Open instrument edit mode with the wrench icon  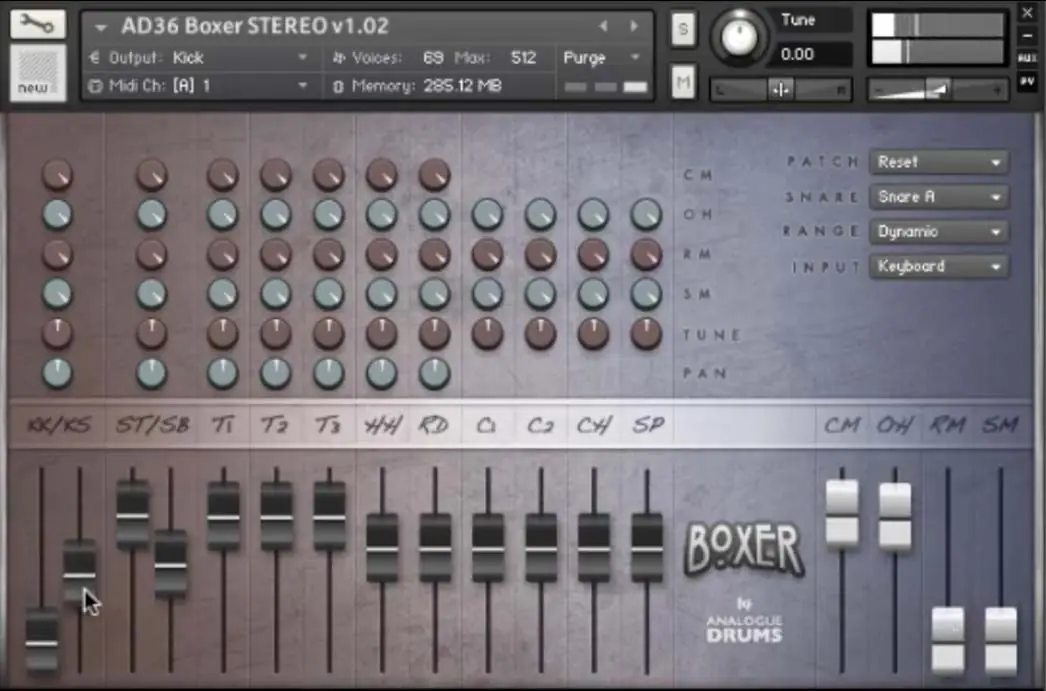[x=38, y=24]
